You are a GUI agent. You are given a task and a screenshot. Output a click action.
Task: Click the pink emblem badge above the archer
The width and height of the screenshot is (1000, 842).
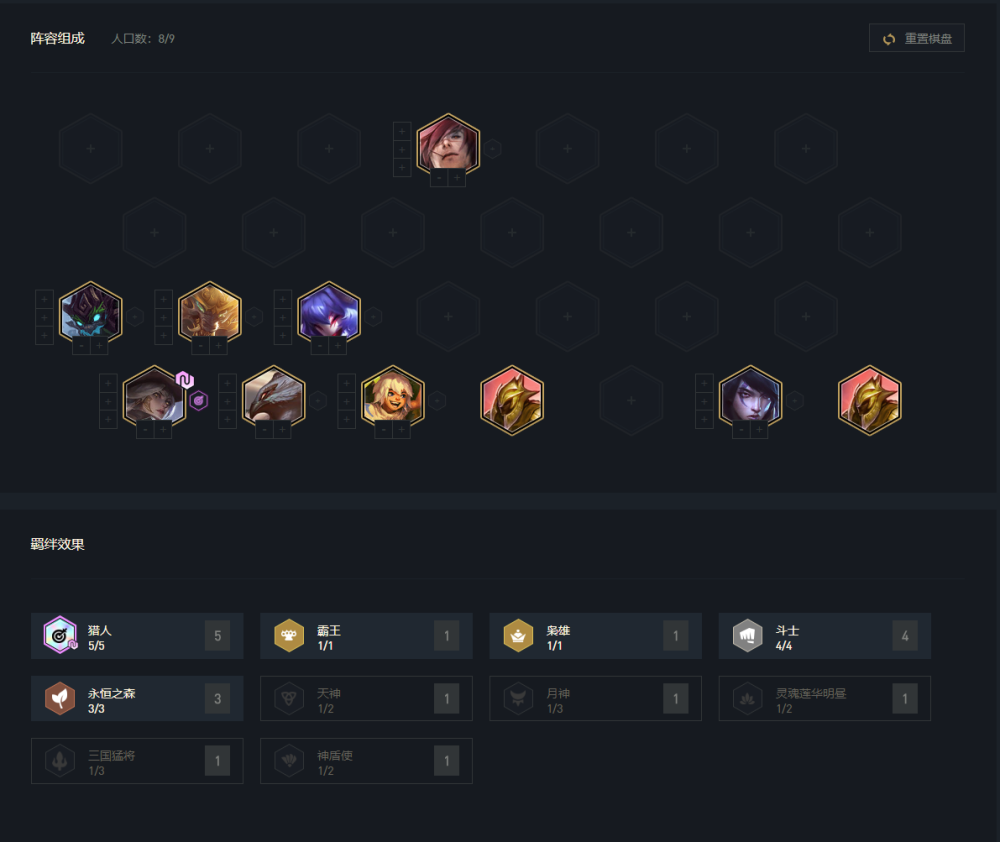pyautogui.click(x=184, y=380)
